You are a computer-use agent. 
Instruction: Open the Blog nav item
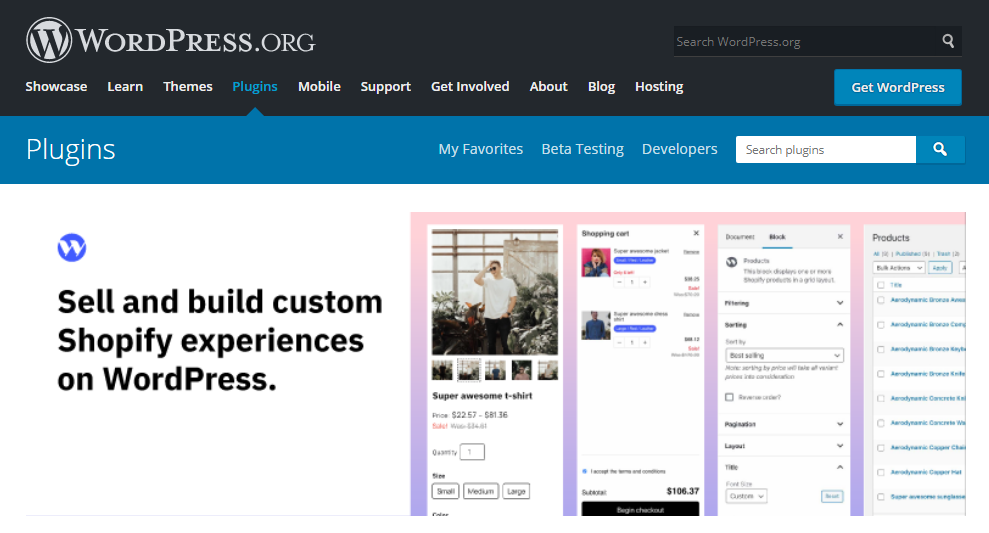coord(601,86)
